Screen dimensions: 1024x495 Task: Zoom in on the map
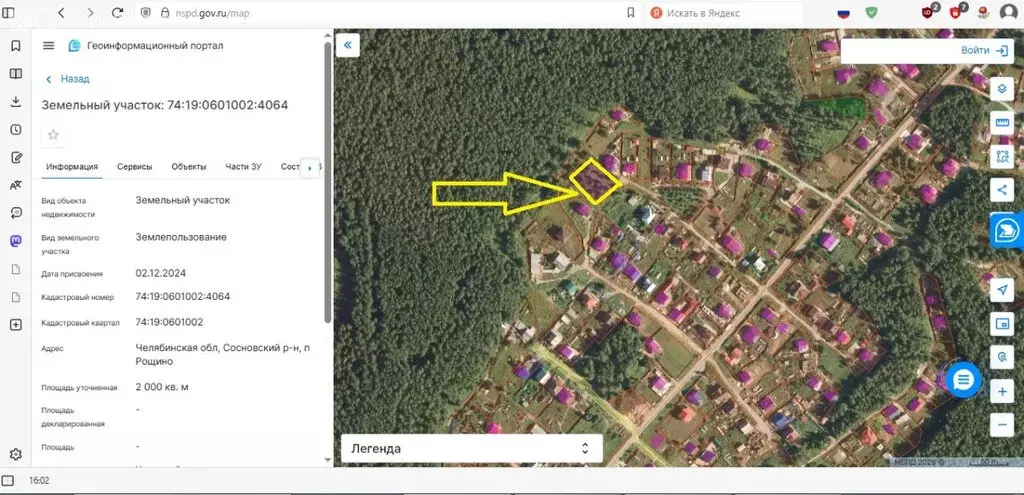click(1002, 392)
